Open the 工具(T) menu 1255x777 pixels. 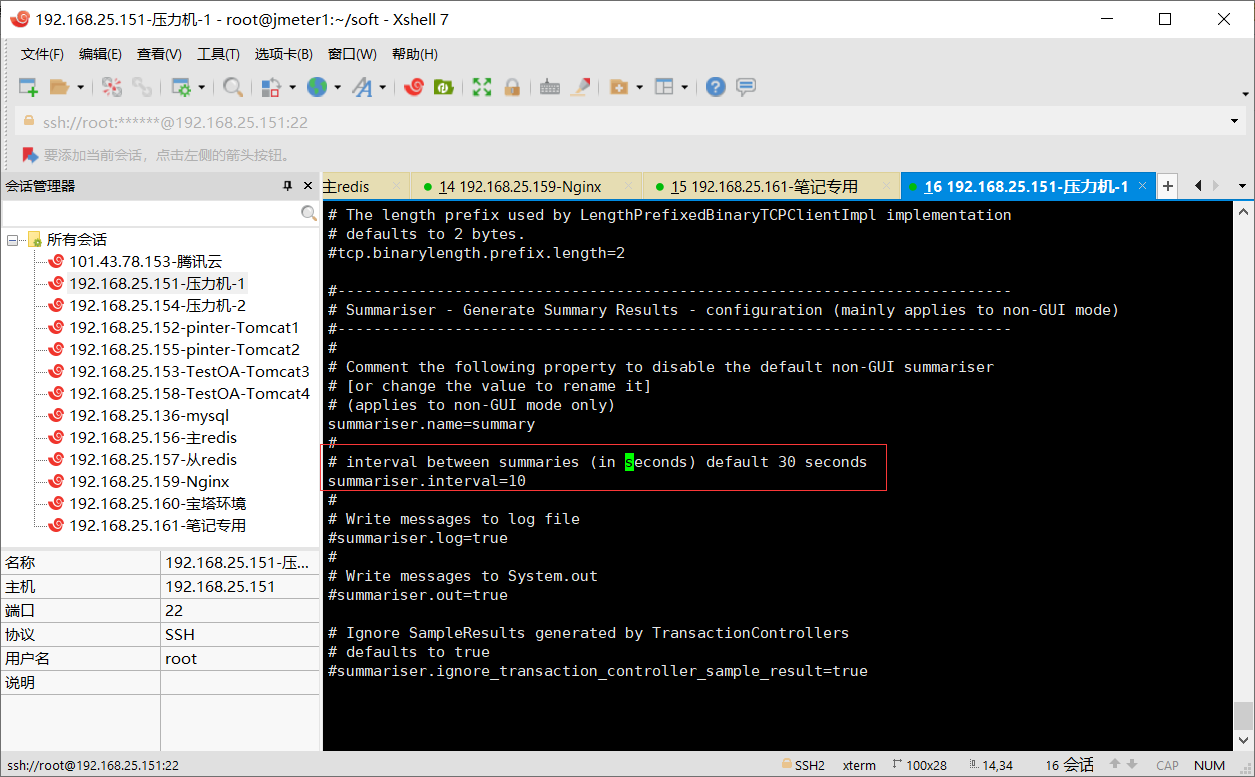click(x=218, y=54)
